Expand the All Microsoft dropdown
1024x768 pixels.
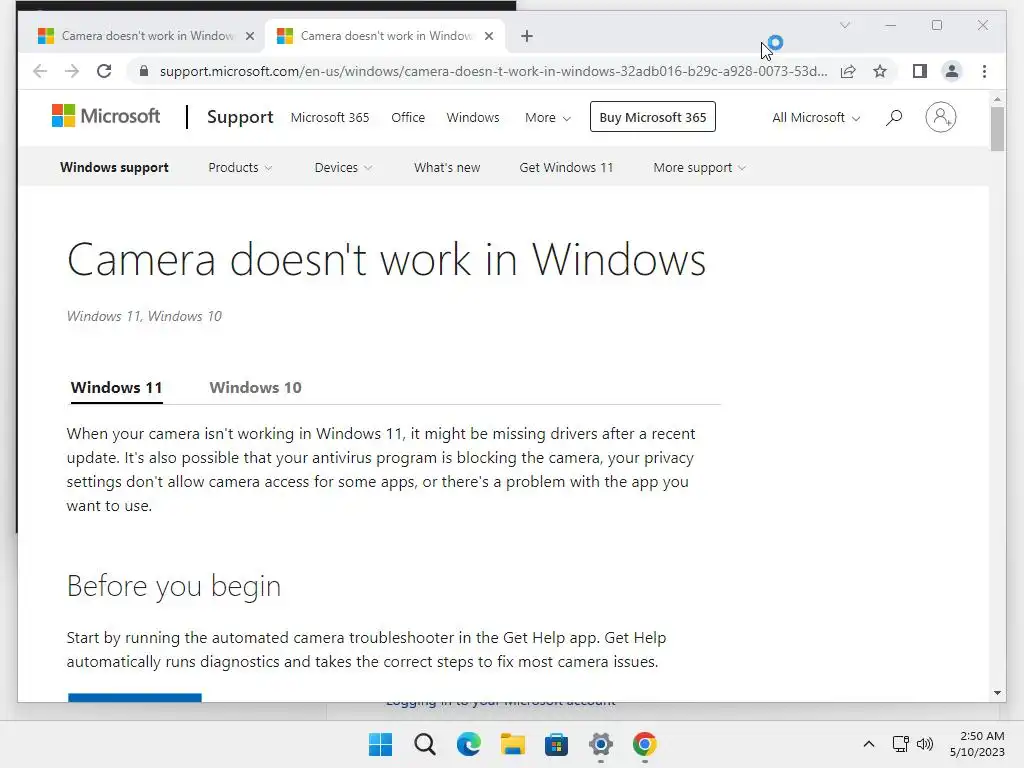816,118
